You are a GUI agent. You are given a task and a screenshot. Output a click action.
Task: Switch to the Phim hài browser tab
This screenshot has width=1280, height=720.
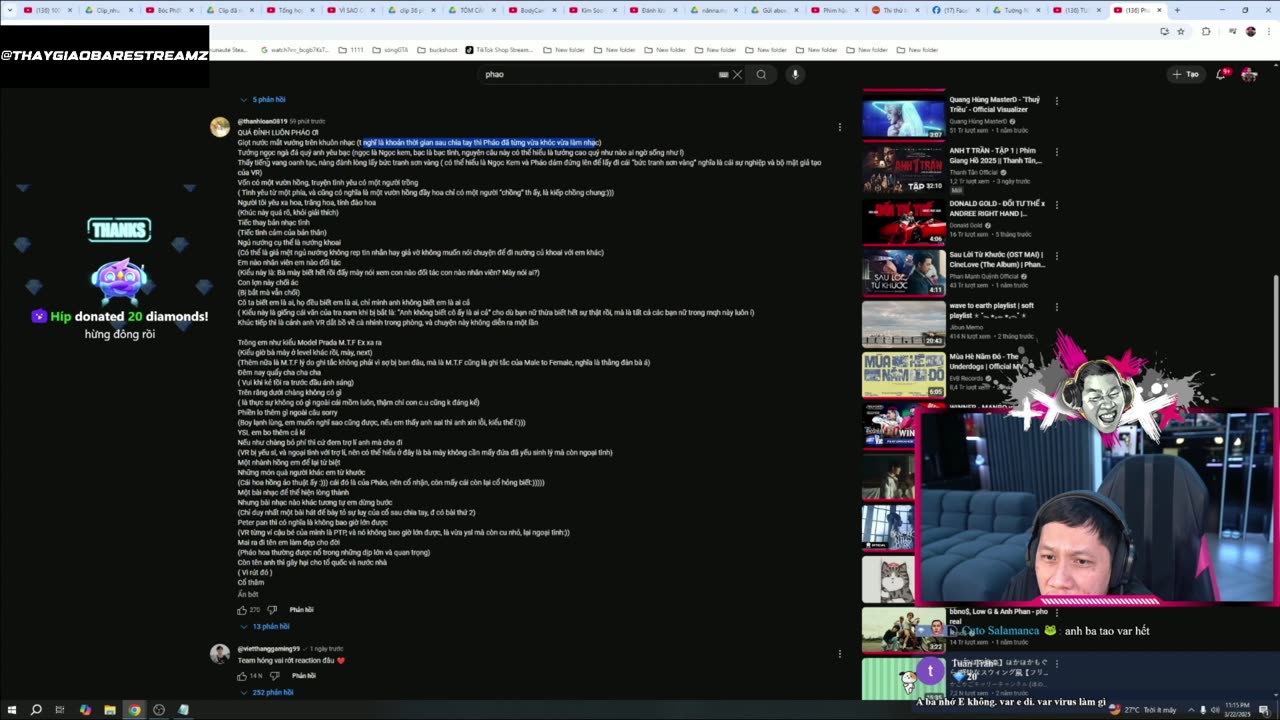pyautogui.click(x=835, y=10)
